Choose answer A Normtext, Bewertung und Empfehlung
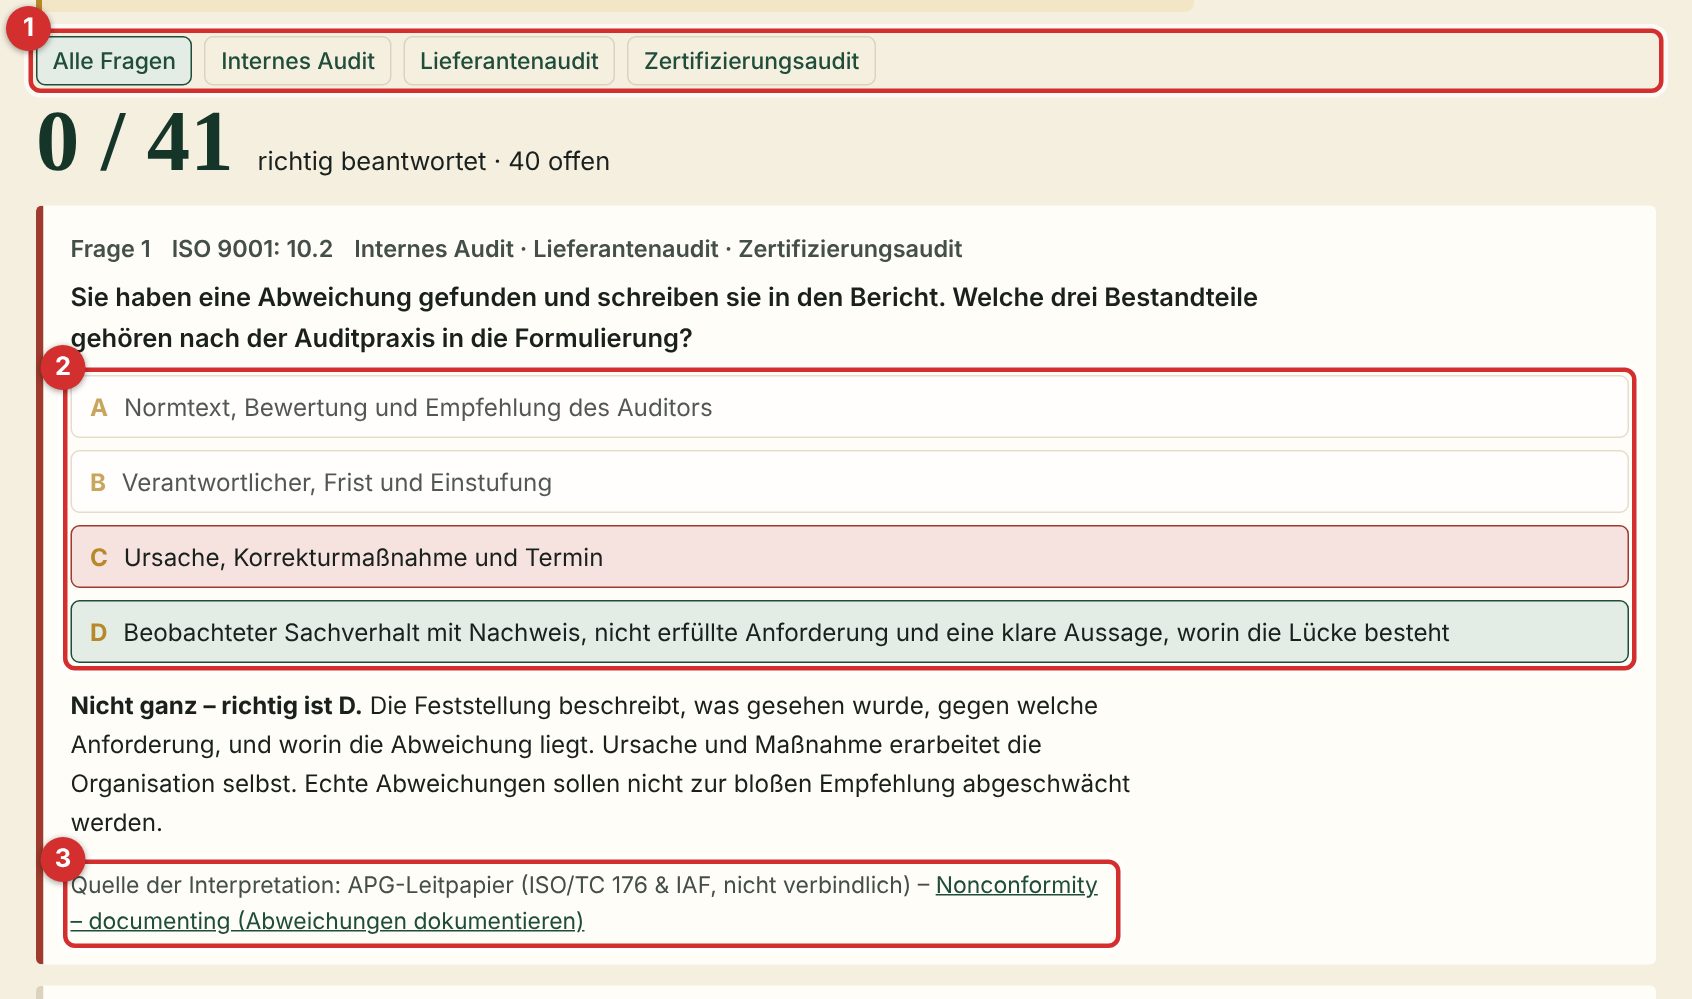This screenshot has width=1692, height=999. (x=849, y=407)
